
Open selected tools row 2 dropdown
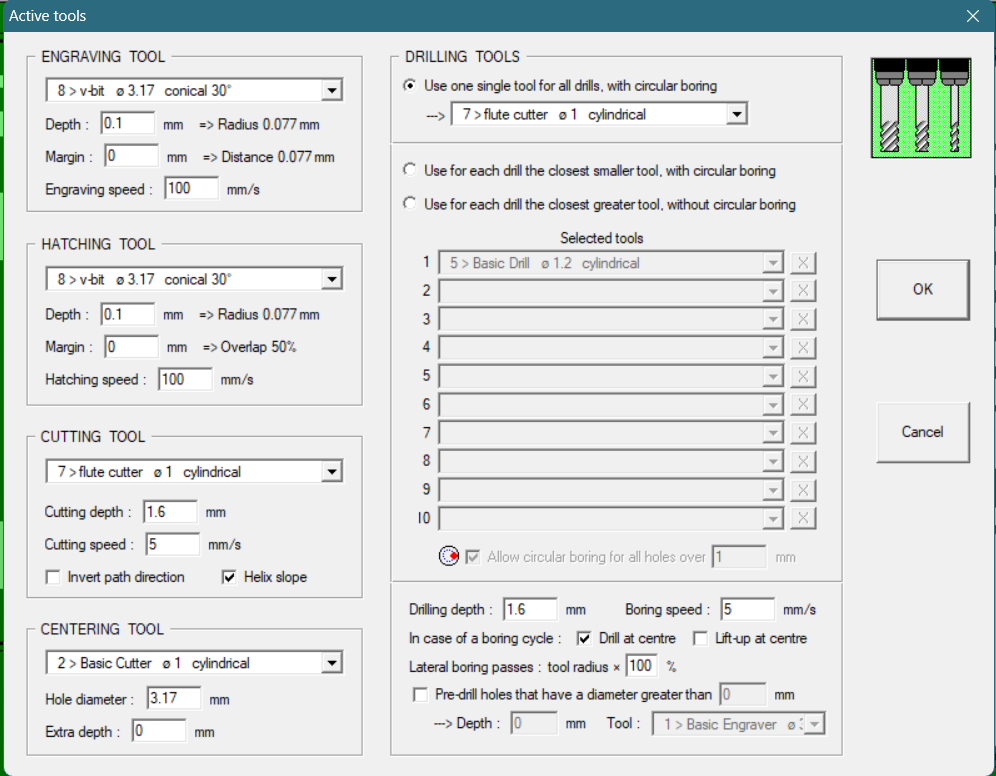772,291
